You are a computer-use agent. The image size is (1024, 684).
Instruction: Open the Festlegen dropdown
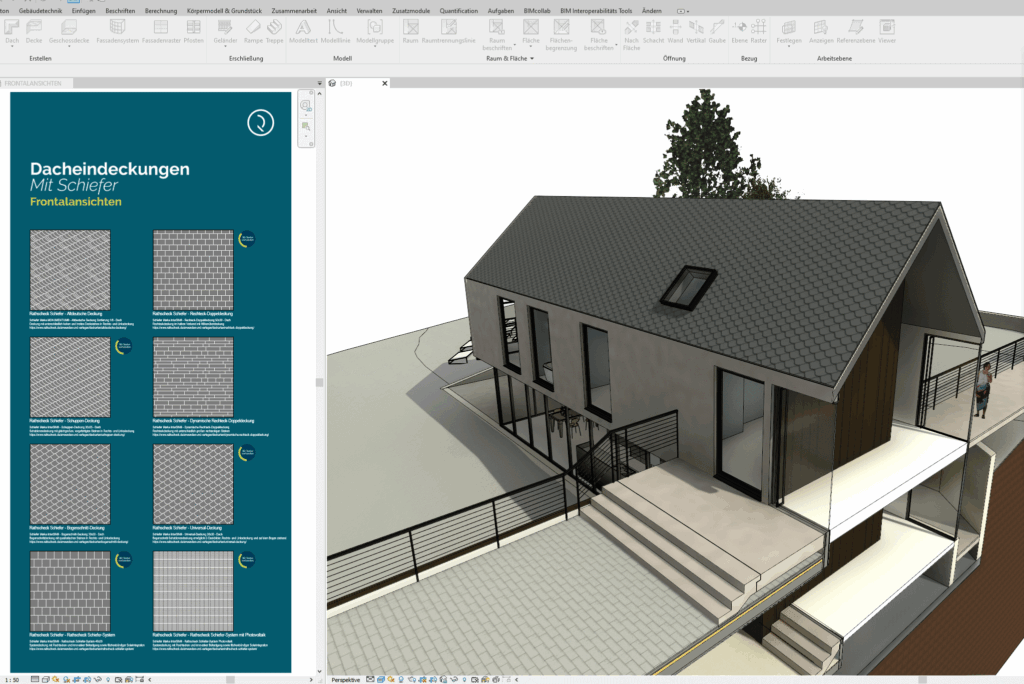click(x=789, y=47)
